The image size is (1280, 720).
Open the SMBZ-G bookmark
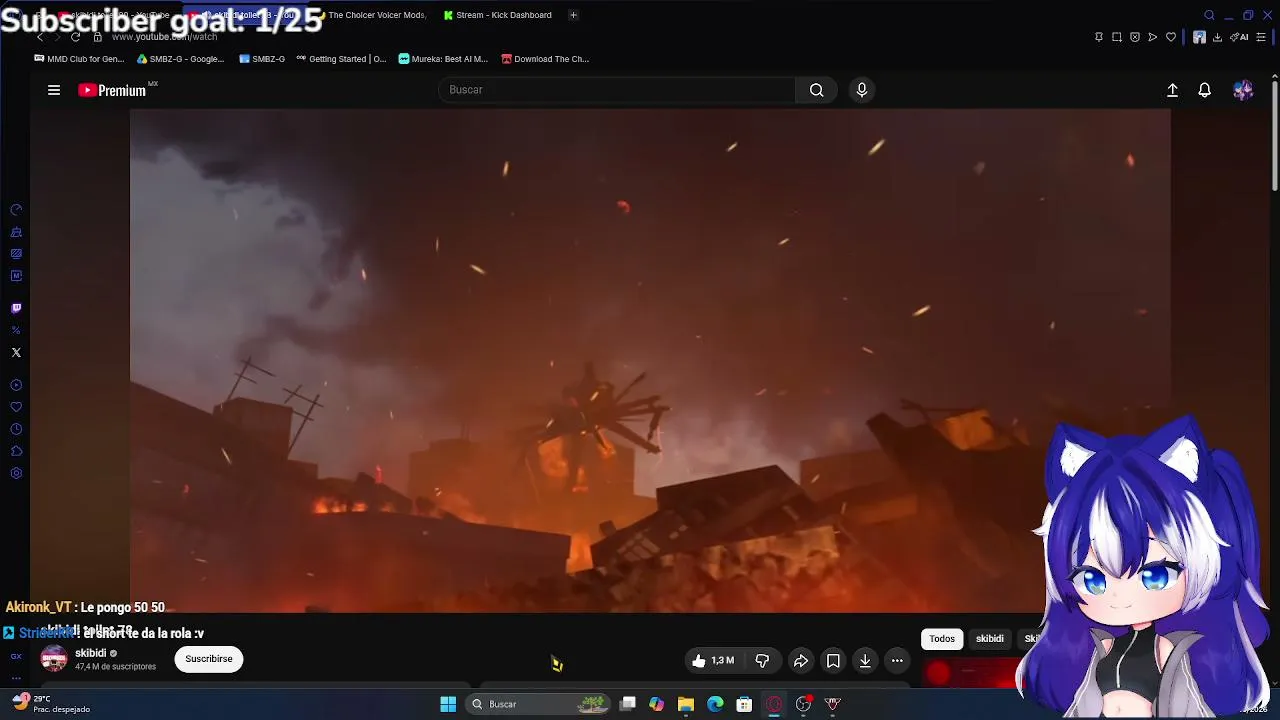coord(262,59)
